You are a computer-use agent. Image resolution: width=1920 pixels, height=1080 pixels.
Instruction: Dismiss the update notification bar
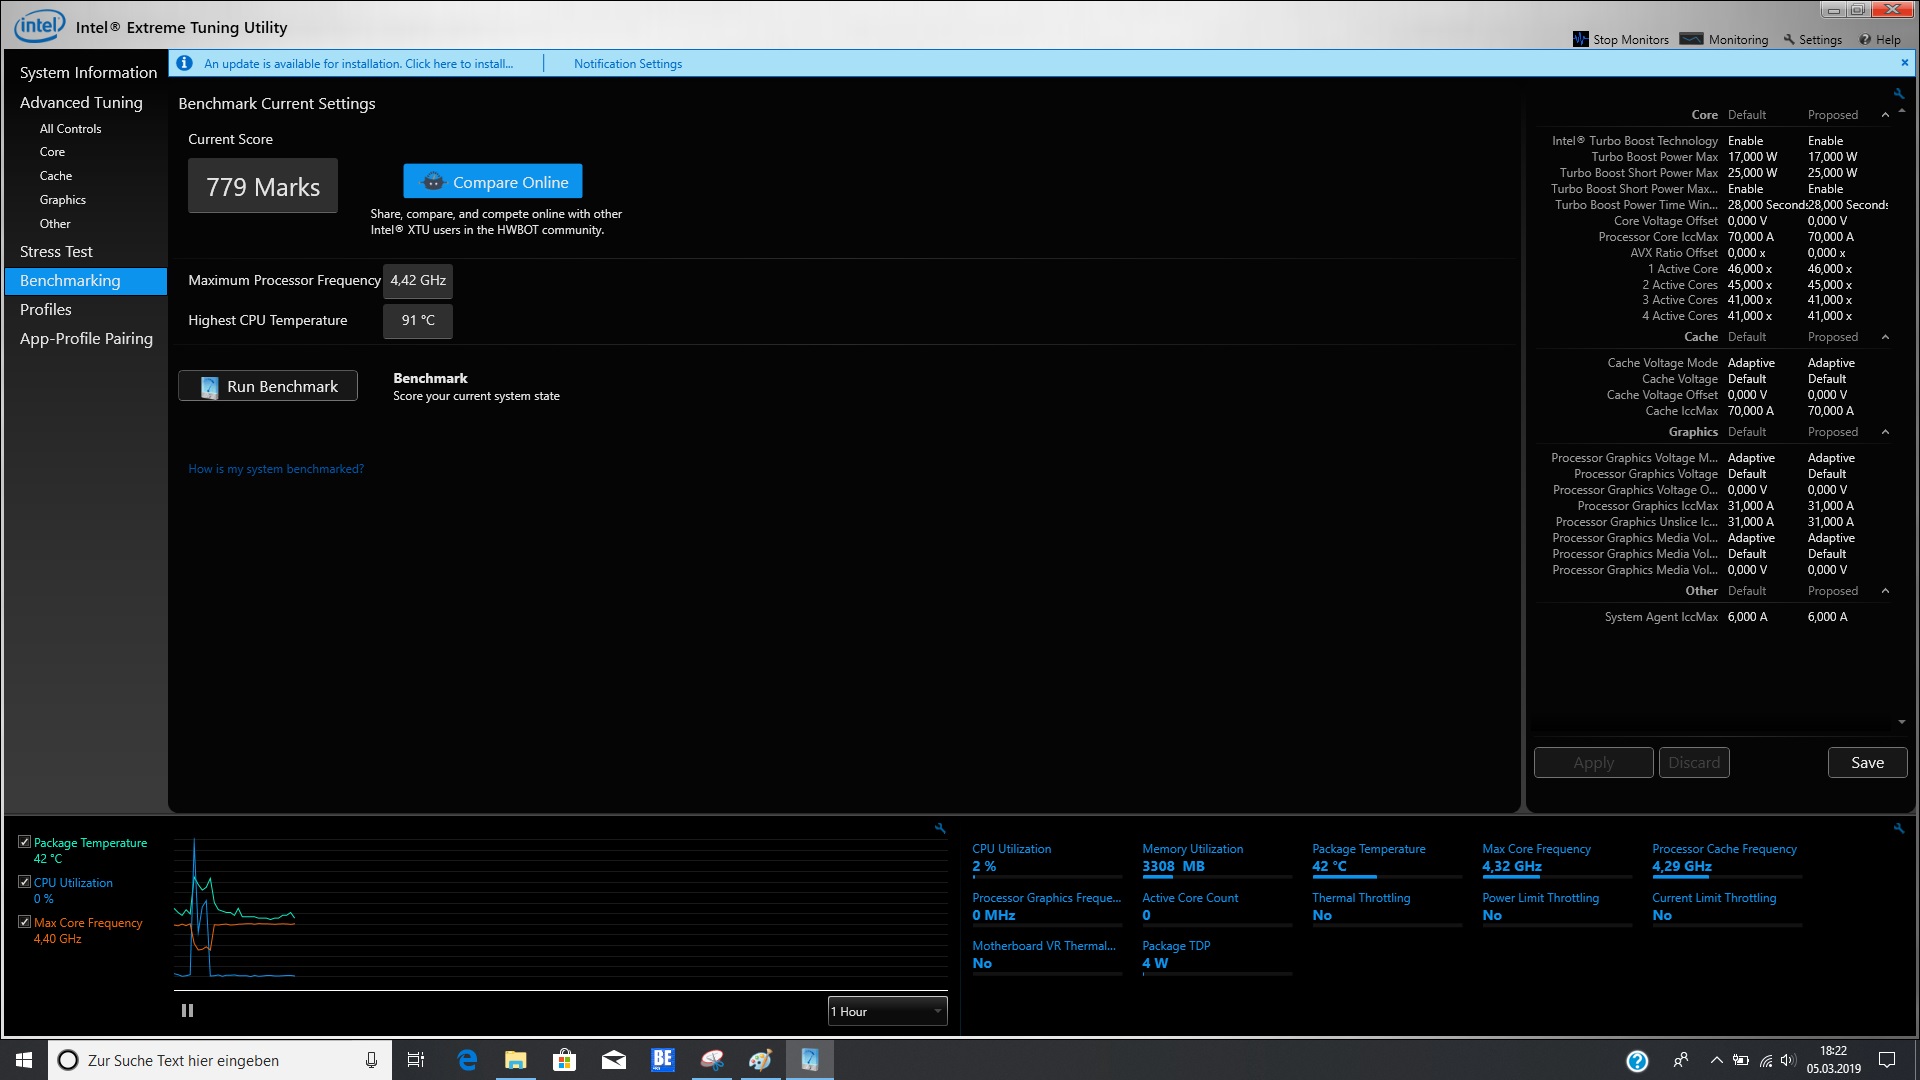pos(1904,62)
